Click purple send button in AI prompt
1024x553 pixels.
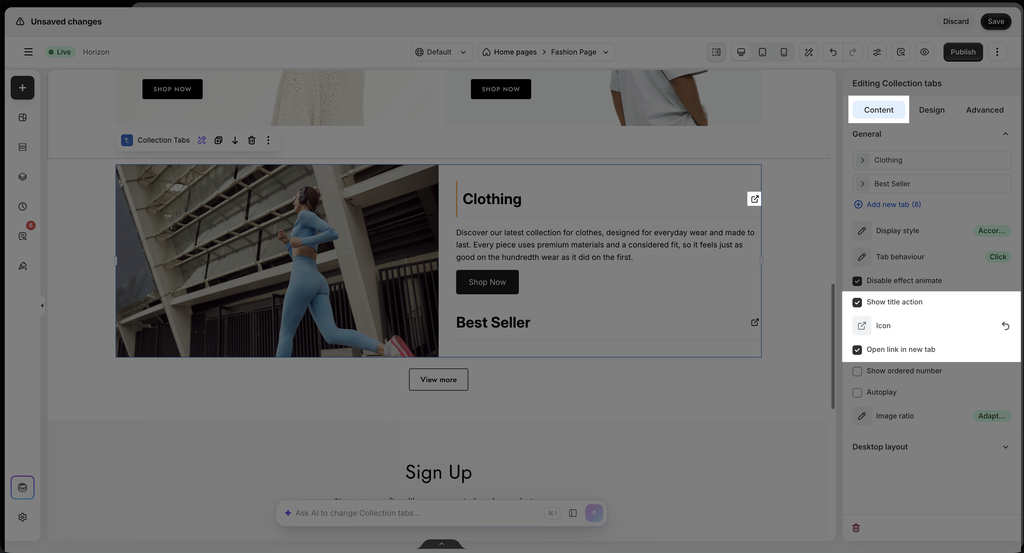(x=594, y=513)
